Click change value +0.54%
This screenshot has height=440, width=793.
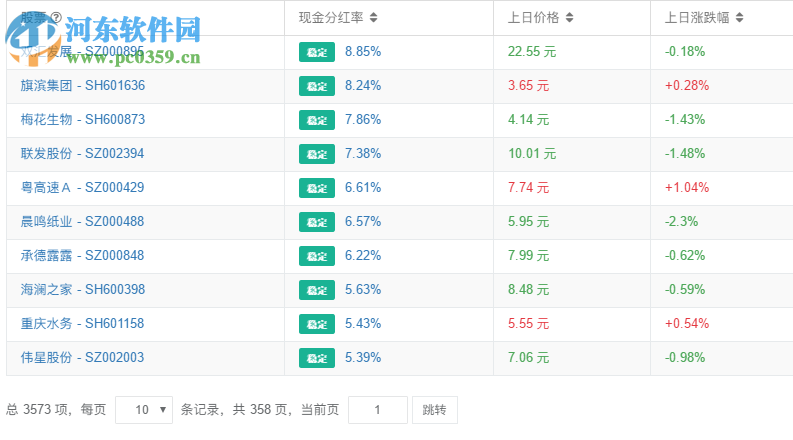click(x=687, y=323)
